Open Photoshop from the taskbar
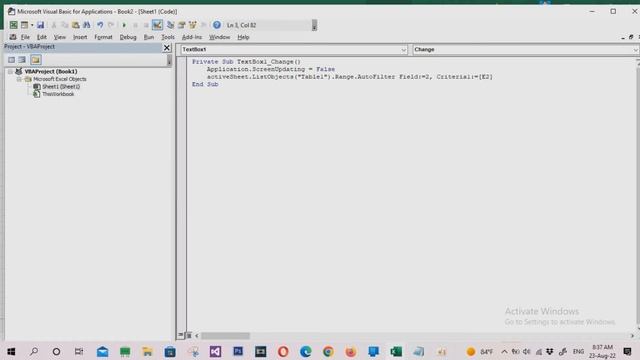The width and height of the screenshot is (640, 360). 238,351
